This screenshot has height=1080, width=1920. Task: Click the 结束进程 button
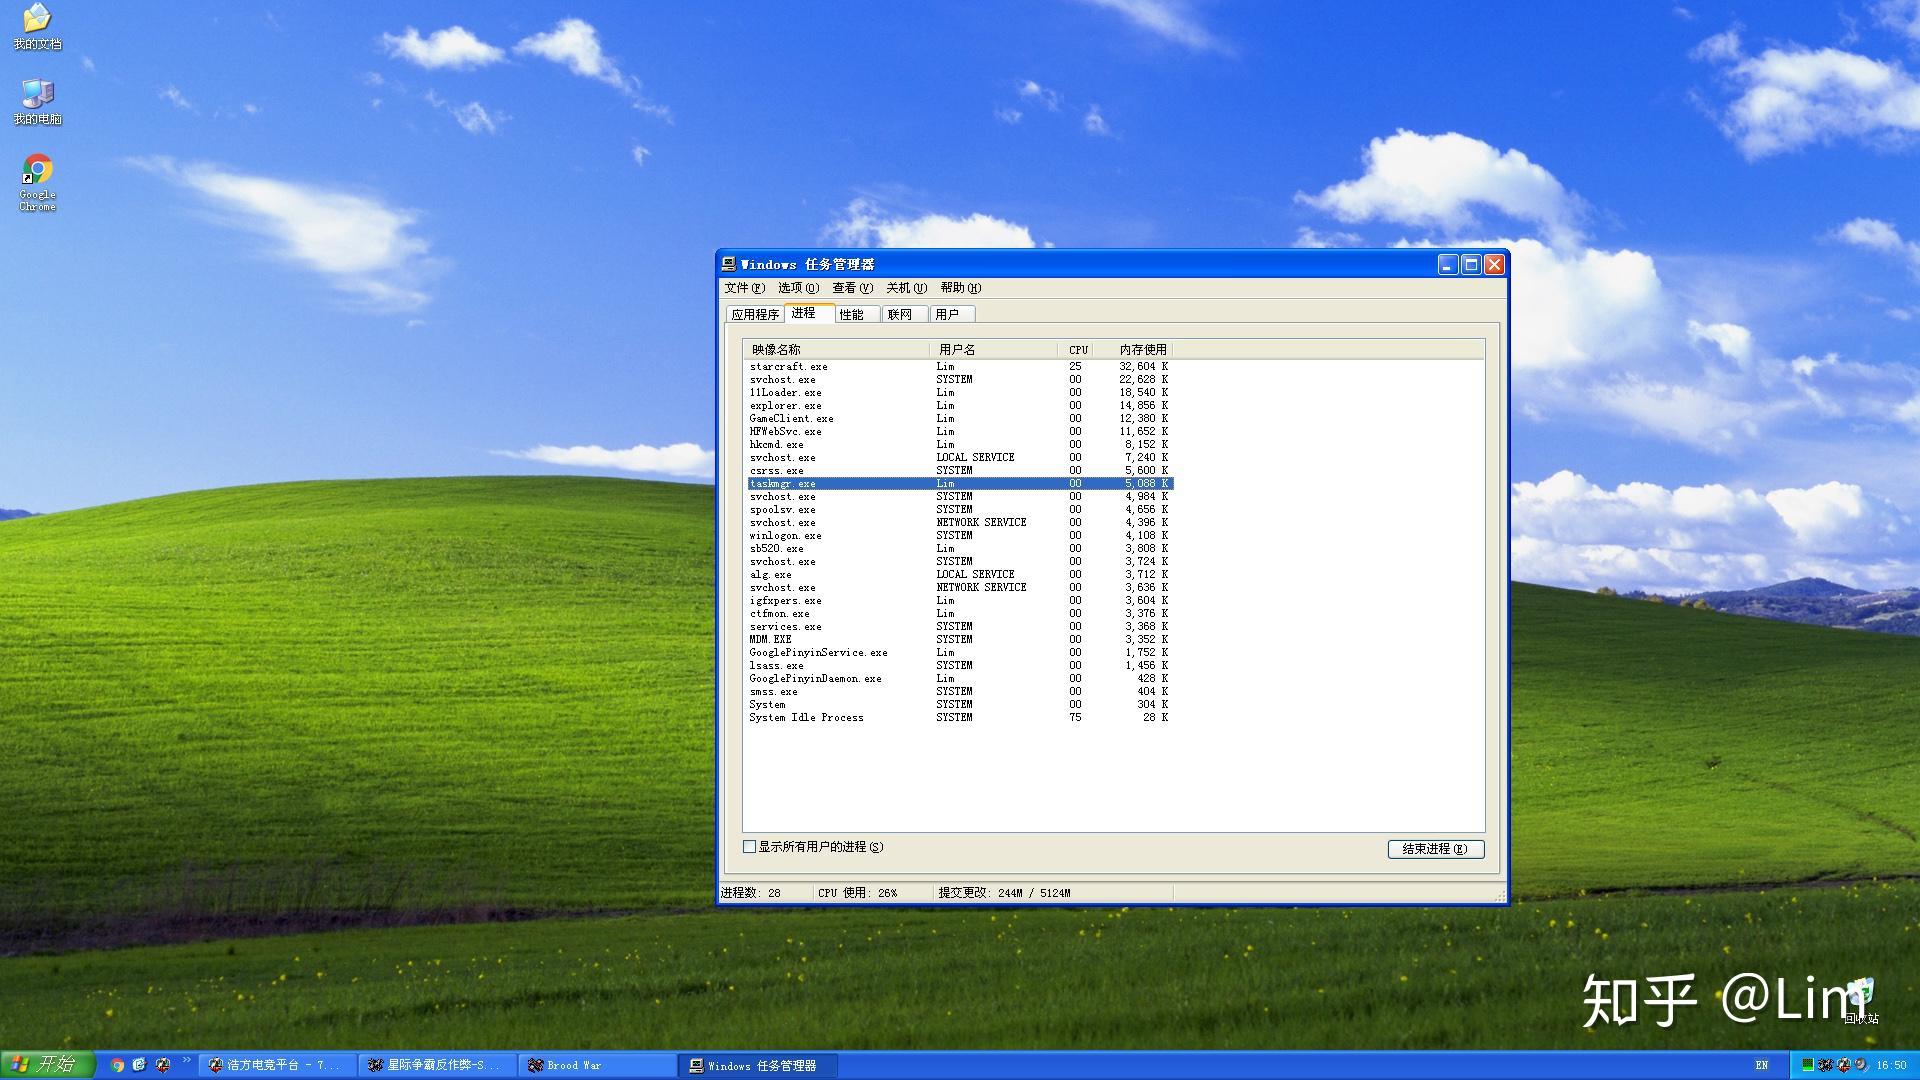tap(1435, 849)
